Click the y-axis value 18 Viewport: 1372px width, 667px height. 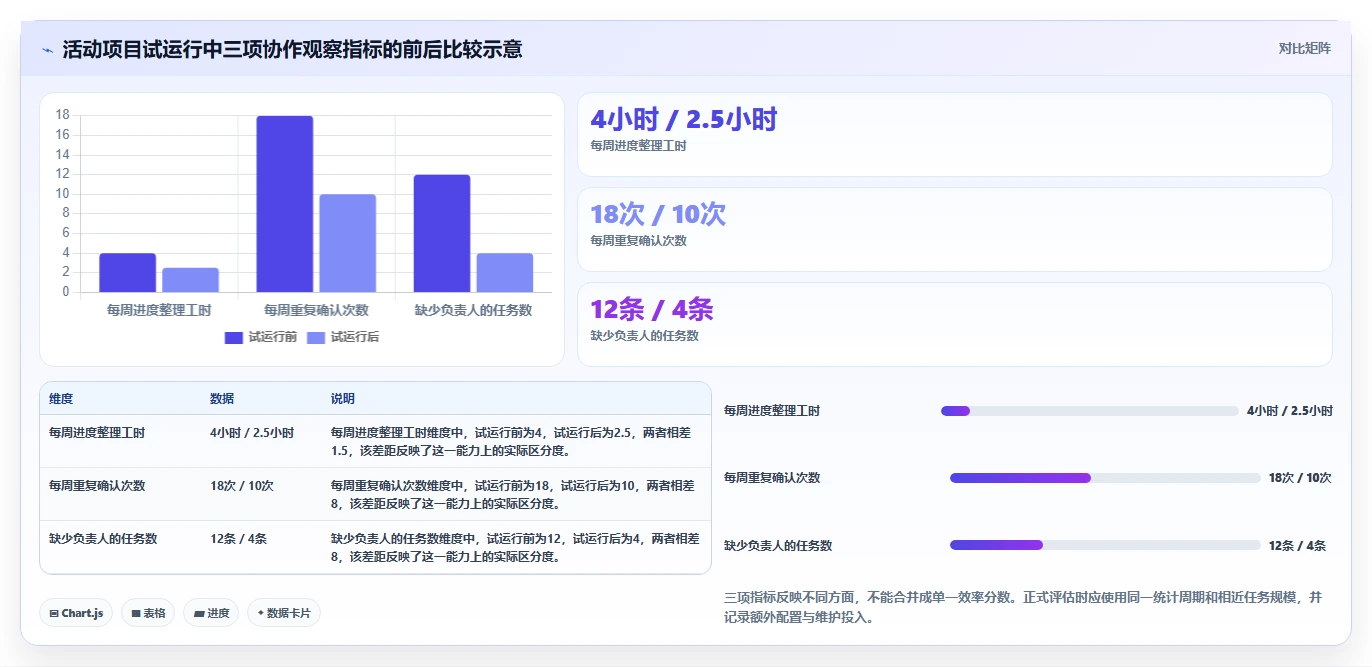63,115
